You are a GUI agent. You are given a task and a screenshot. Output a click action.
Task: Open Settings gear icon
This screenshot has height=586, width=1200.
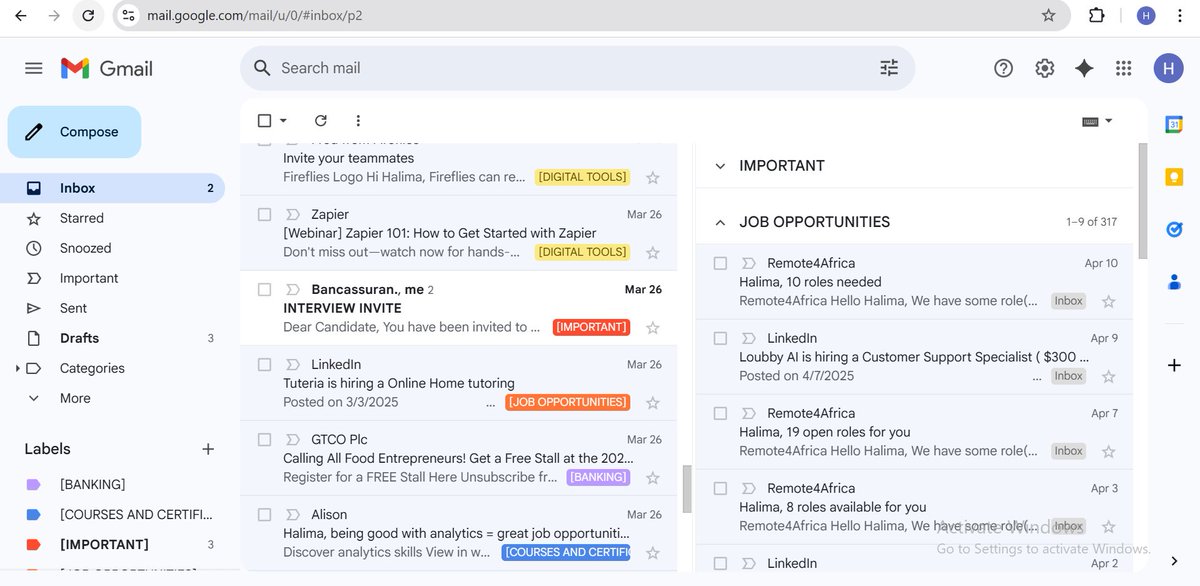1044,68
